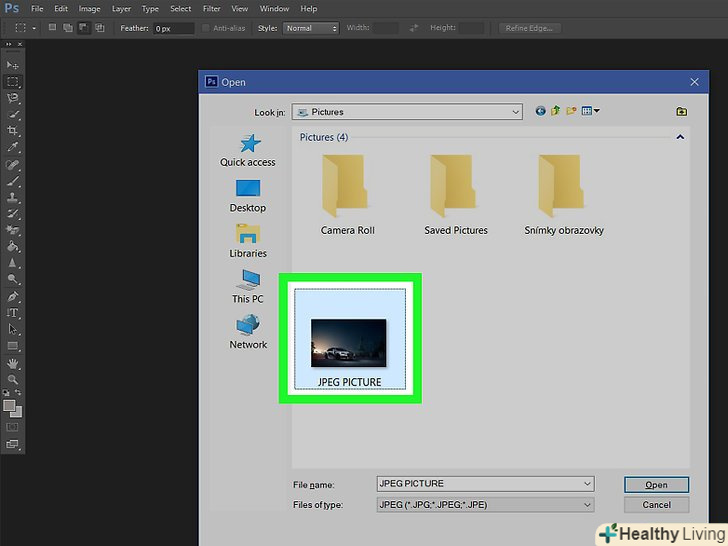Select the JPEG PICTURE thumbnail
728x546 pixels.
349,340
